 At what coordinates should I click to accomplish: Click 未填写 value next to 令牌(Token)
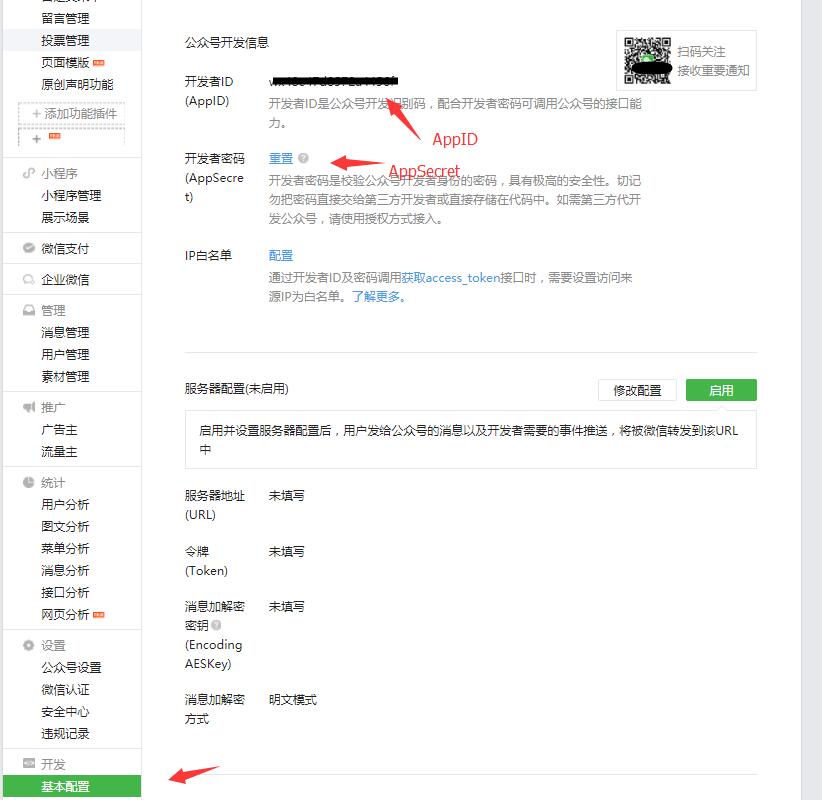286,552
